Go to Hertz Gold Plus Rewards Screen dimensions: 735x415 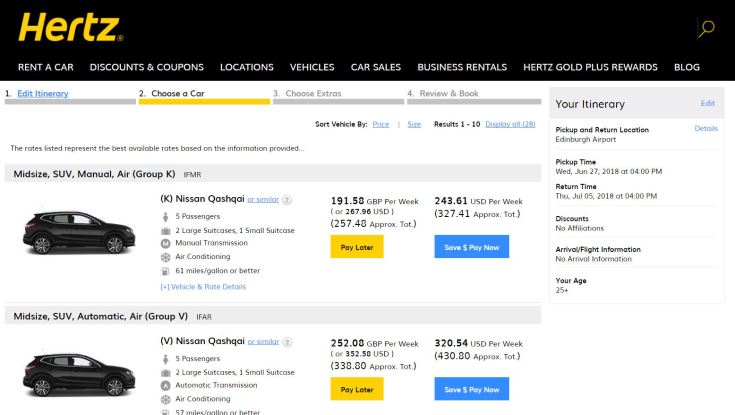click(590, 67)
